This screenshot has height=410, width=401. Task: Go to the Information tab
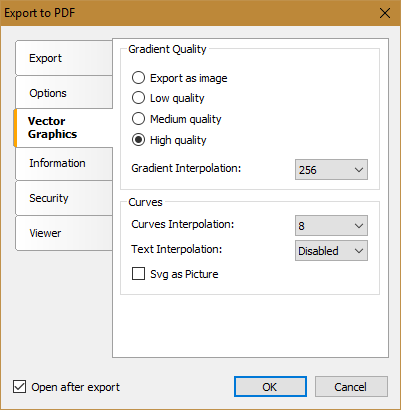point(64,163)
